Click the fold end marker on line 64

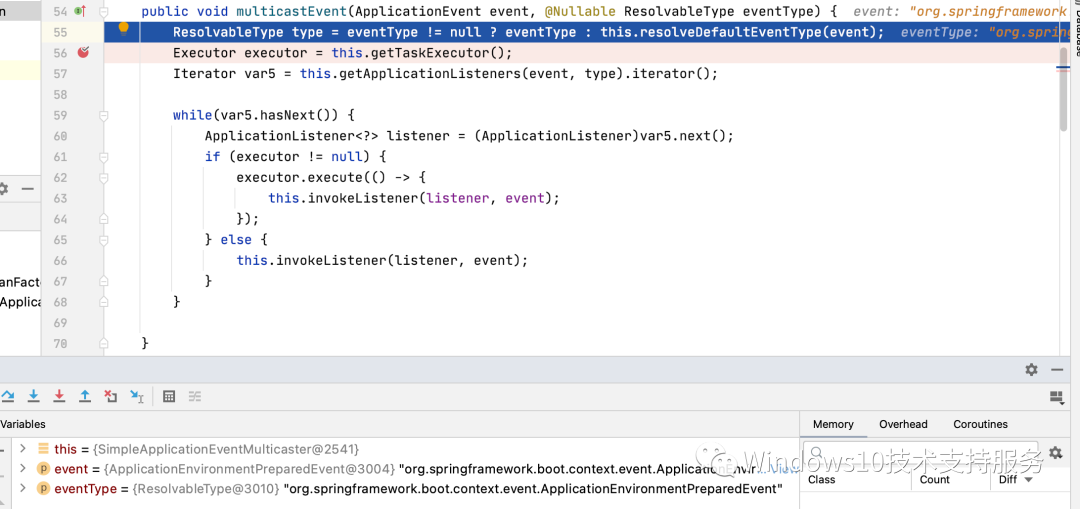(104, 219)
